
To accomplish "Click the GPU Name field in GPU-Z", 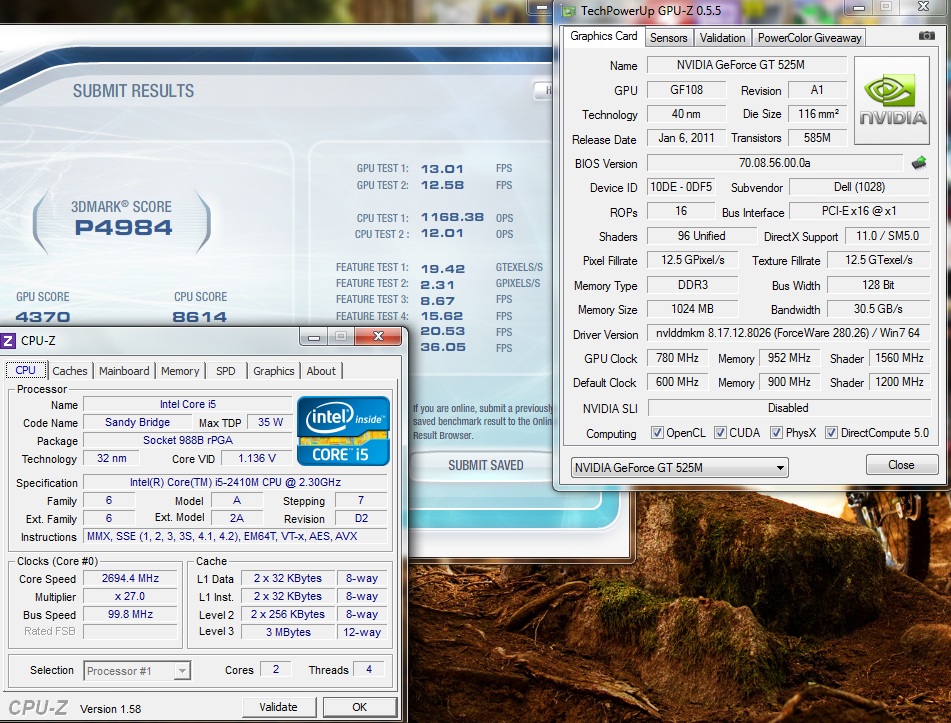I will [747, 65].
